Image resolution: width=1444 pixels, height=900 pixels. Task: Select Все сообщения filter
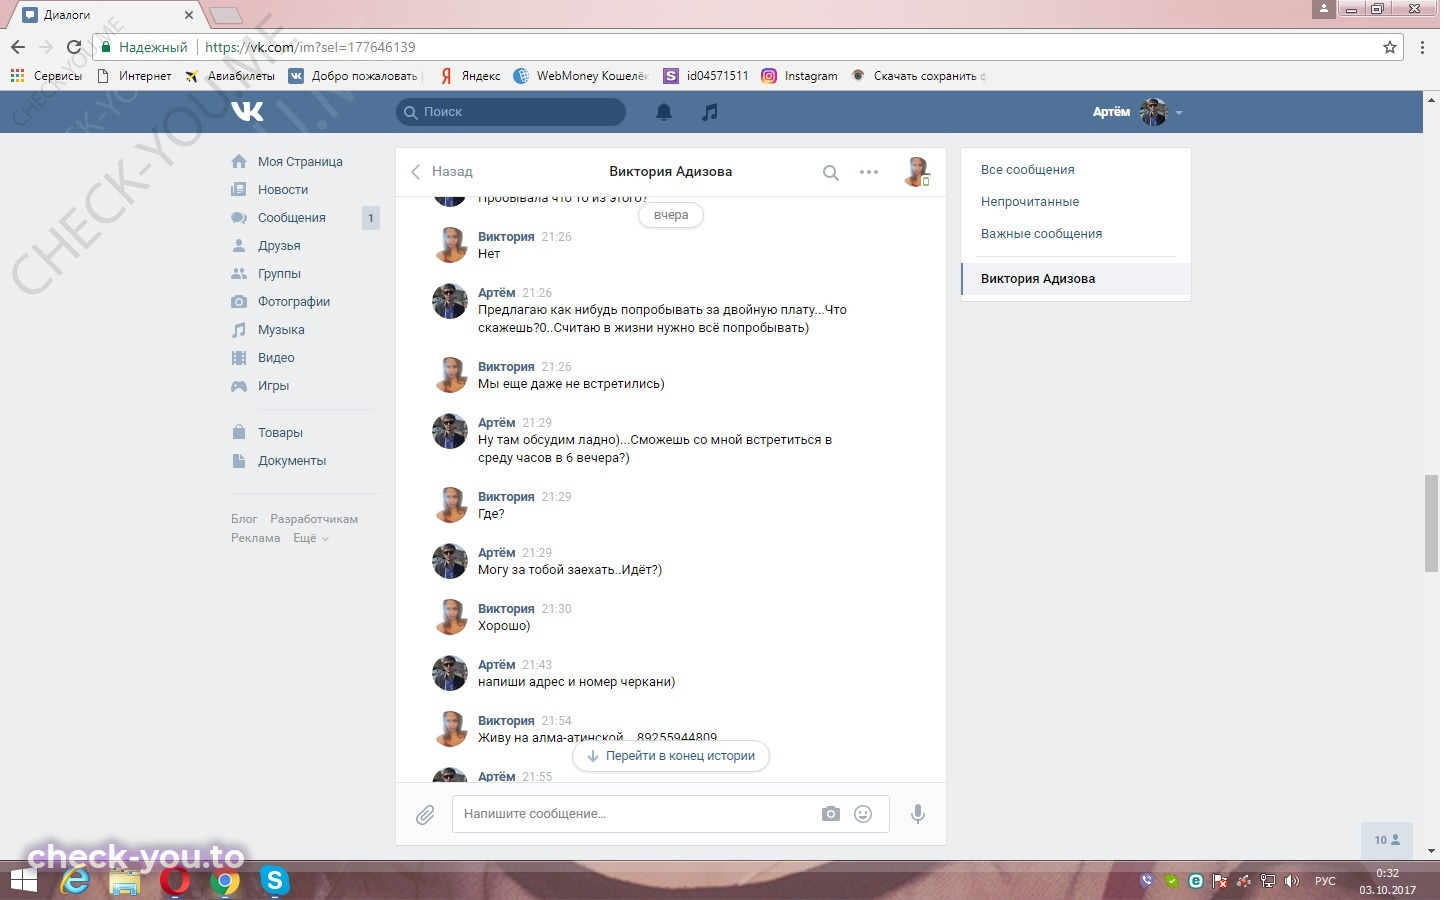point(1027,170)
